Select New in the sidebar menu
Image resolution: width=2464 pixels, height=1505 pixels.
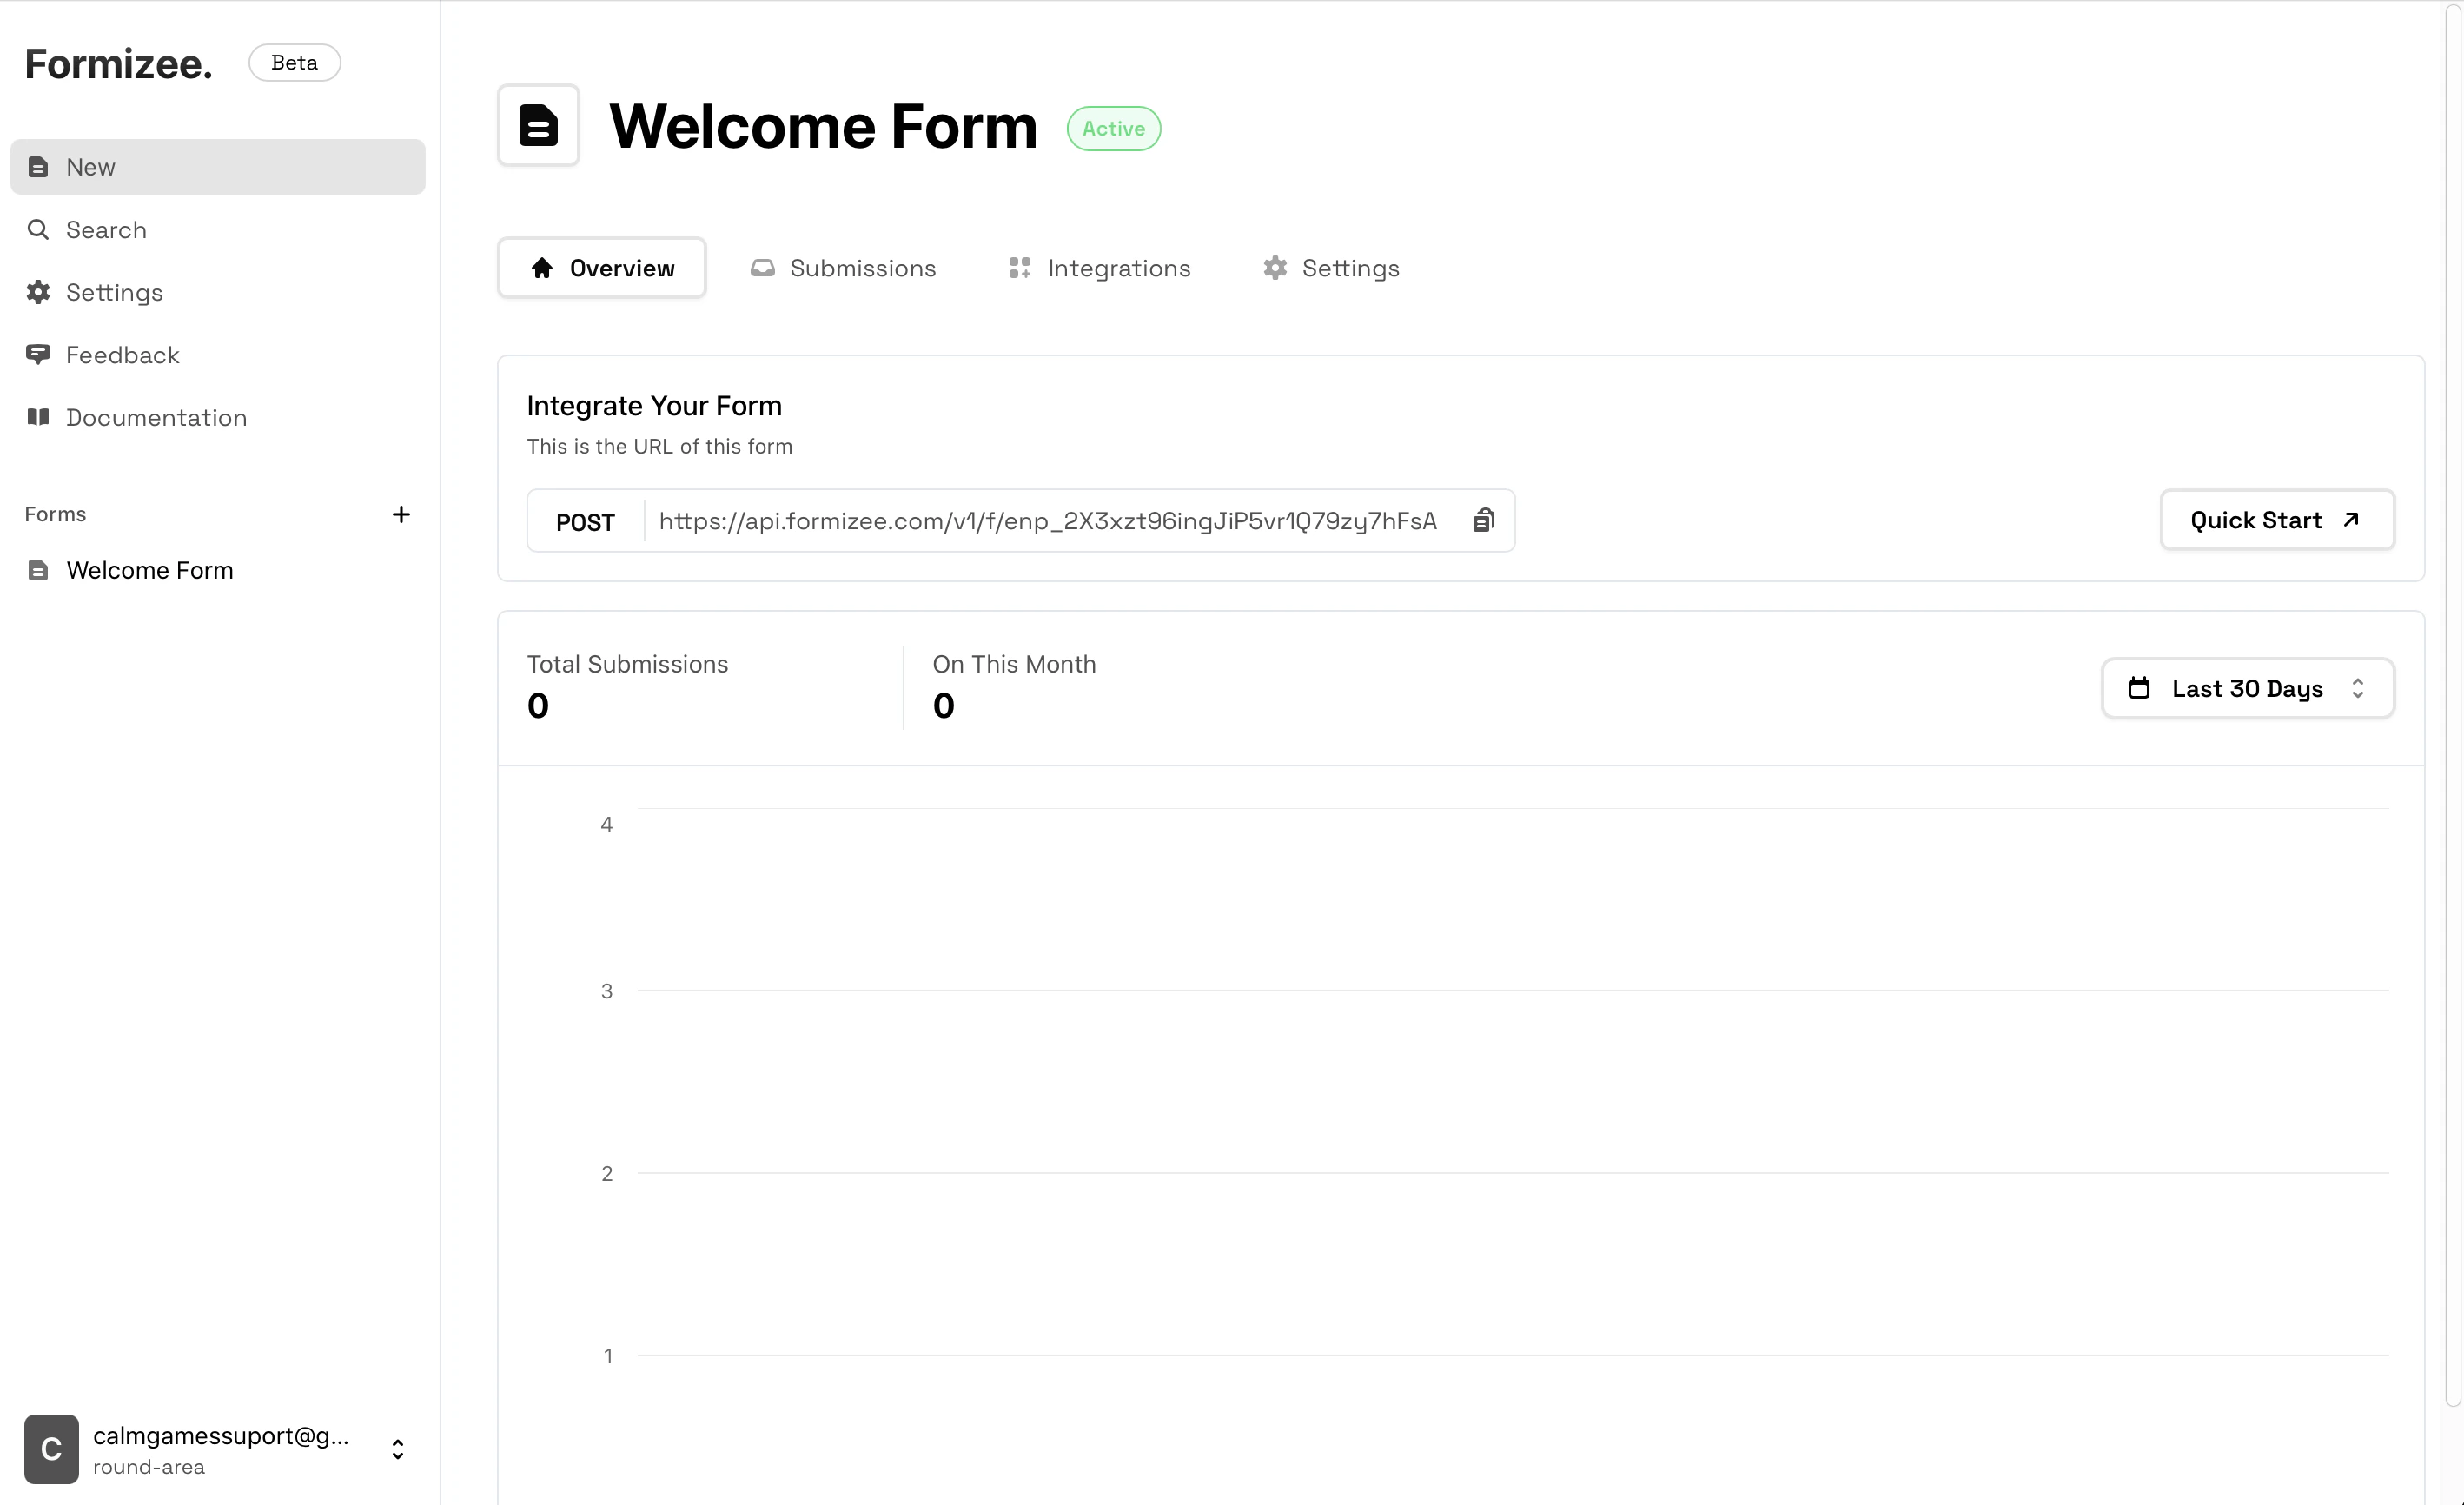218,167
